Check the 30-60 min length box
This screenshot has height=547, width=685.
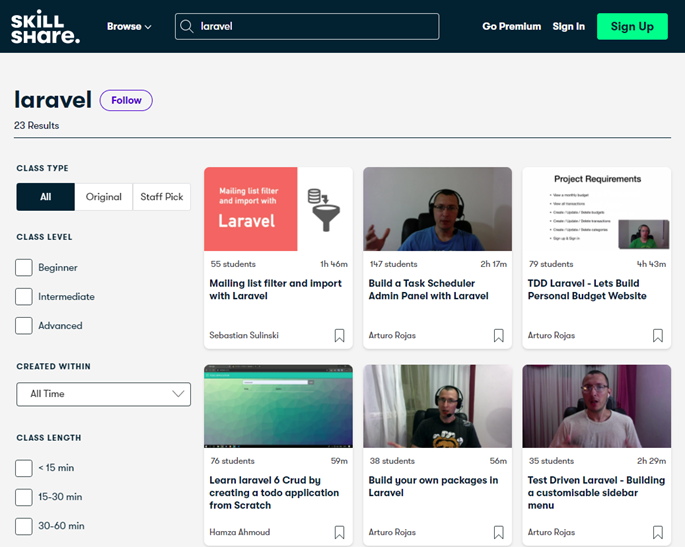[24, 526]
